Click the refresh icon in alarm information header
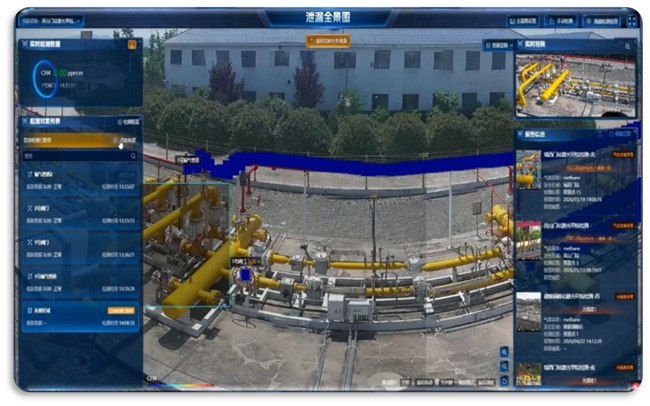The width and height of the screenshot is (650, 406). [x=599, y=134]
